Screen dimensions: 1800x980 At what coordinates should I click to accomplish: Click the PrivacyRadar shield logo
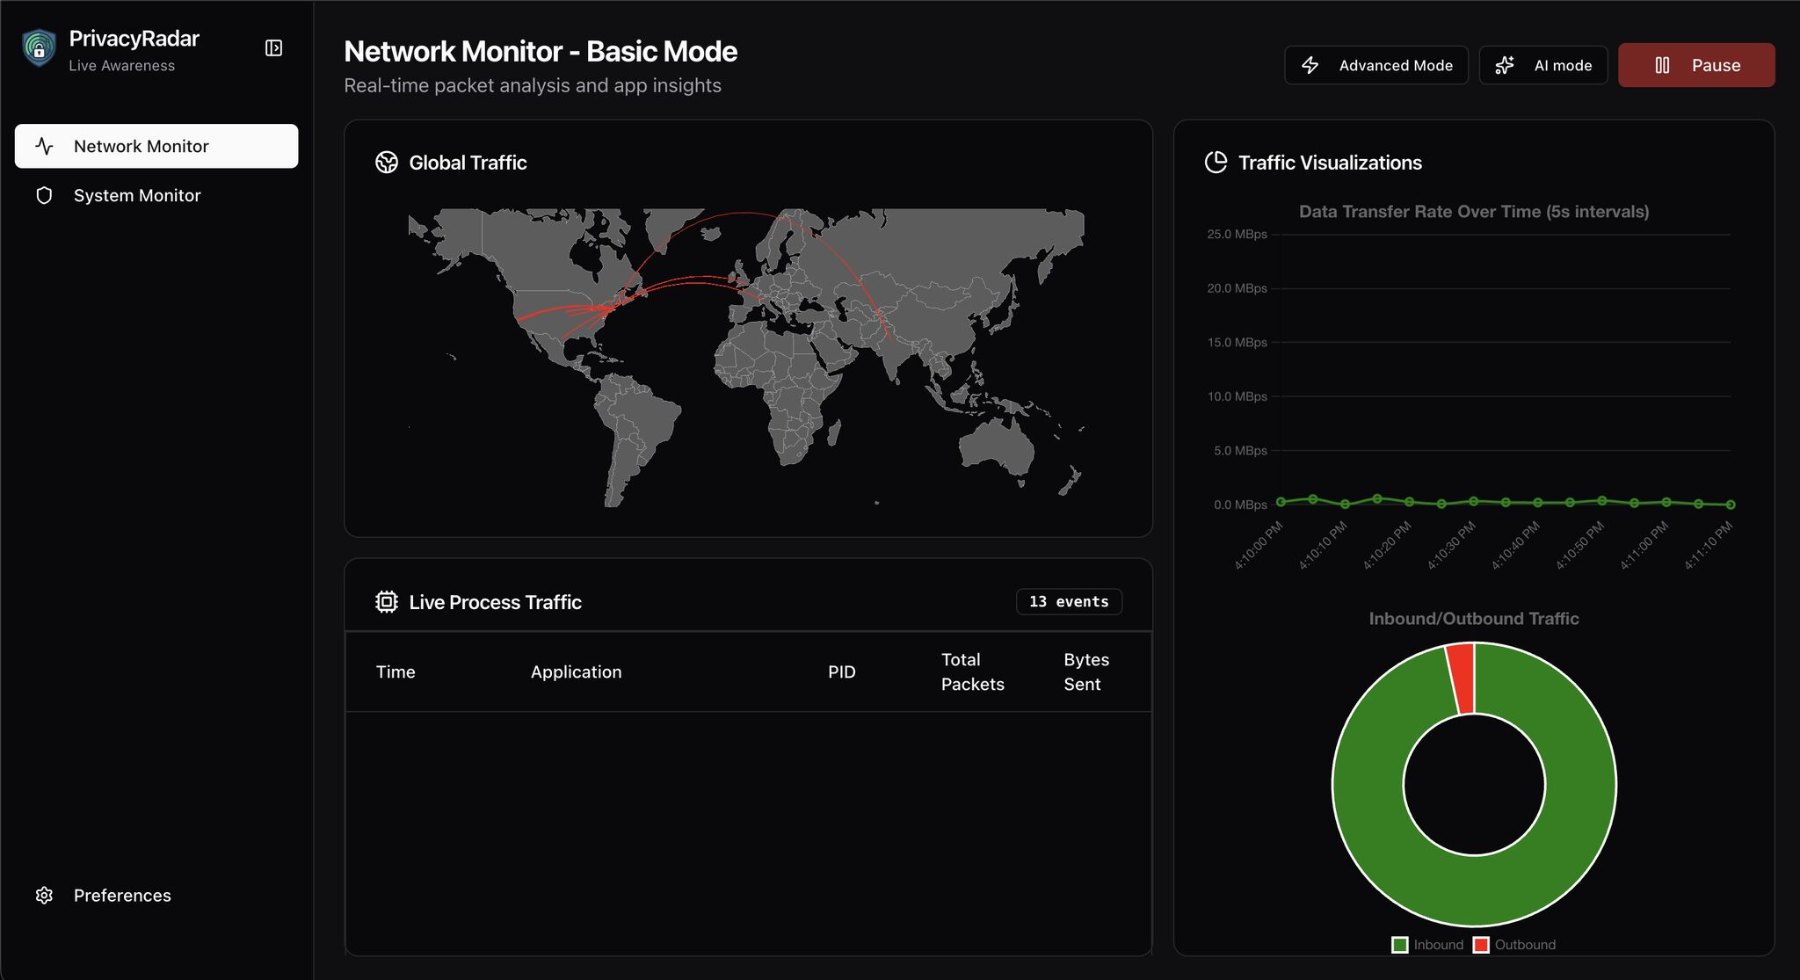click(39, 48)
